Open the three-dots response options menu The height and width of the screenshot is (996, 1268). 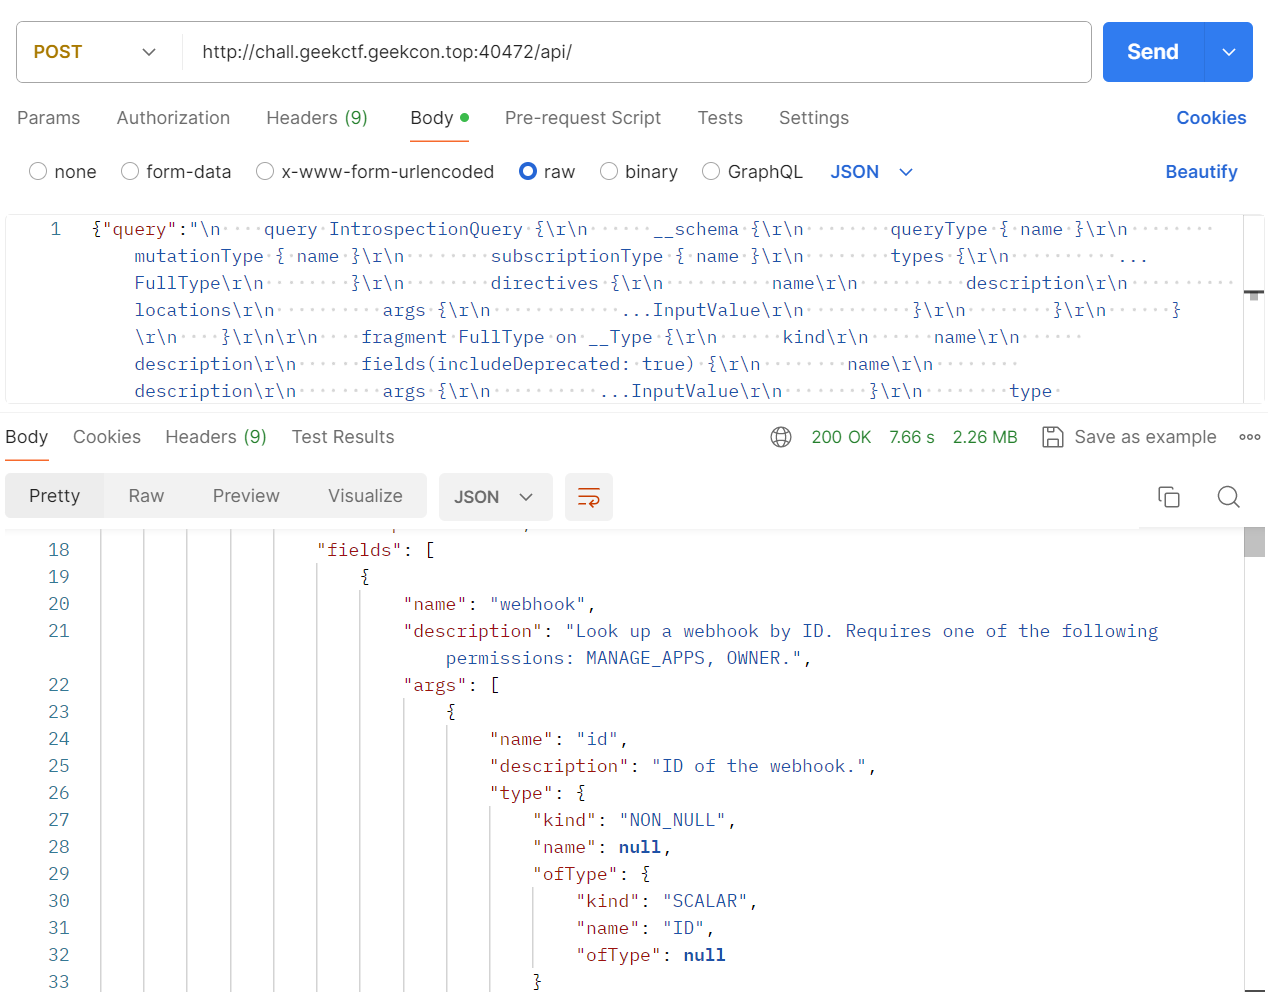[x=1249, y=437]
